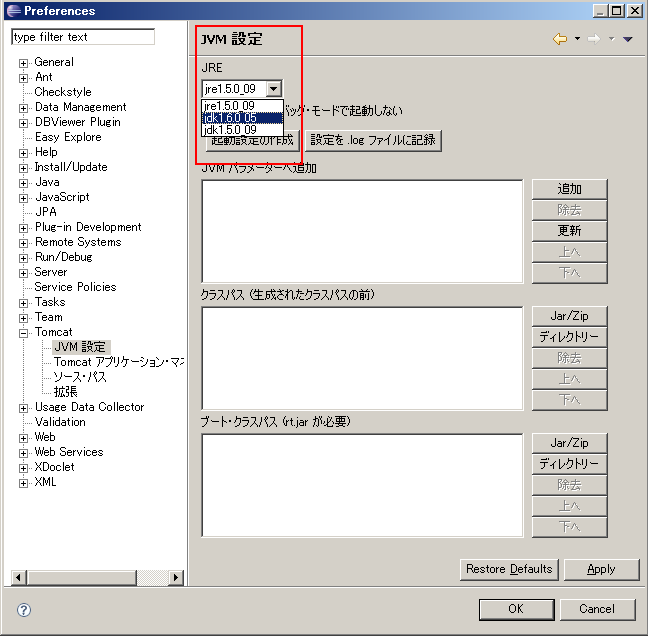
Task: Click the help question mark icon
Action: 24,610
